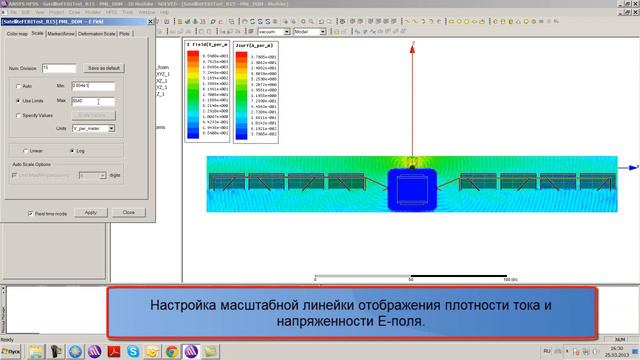
Task: Click the system tray clock
Action: (616, 352)
